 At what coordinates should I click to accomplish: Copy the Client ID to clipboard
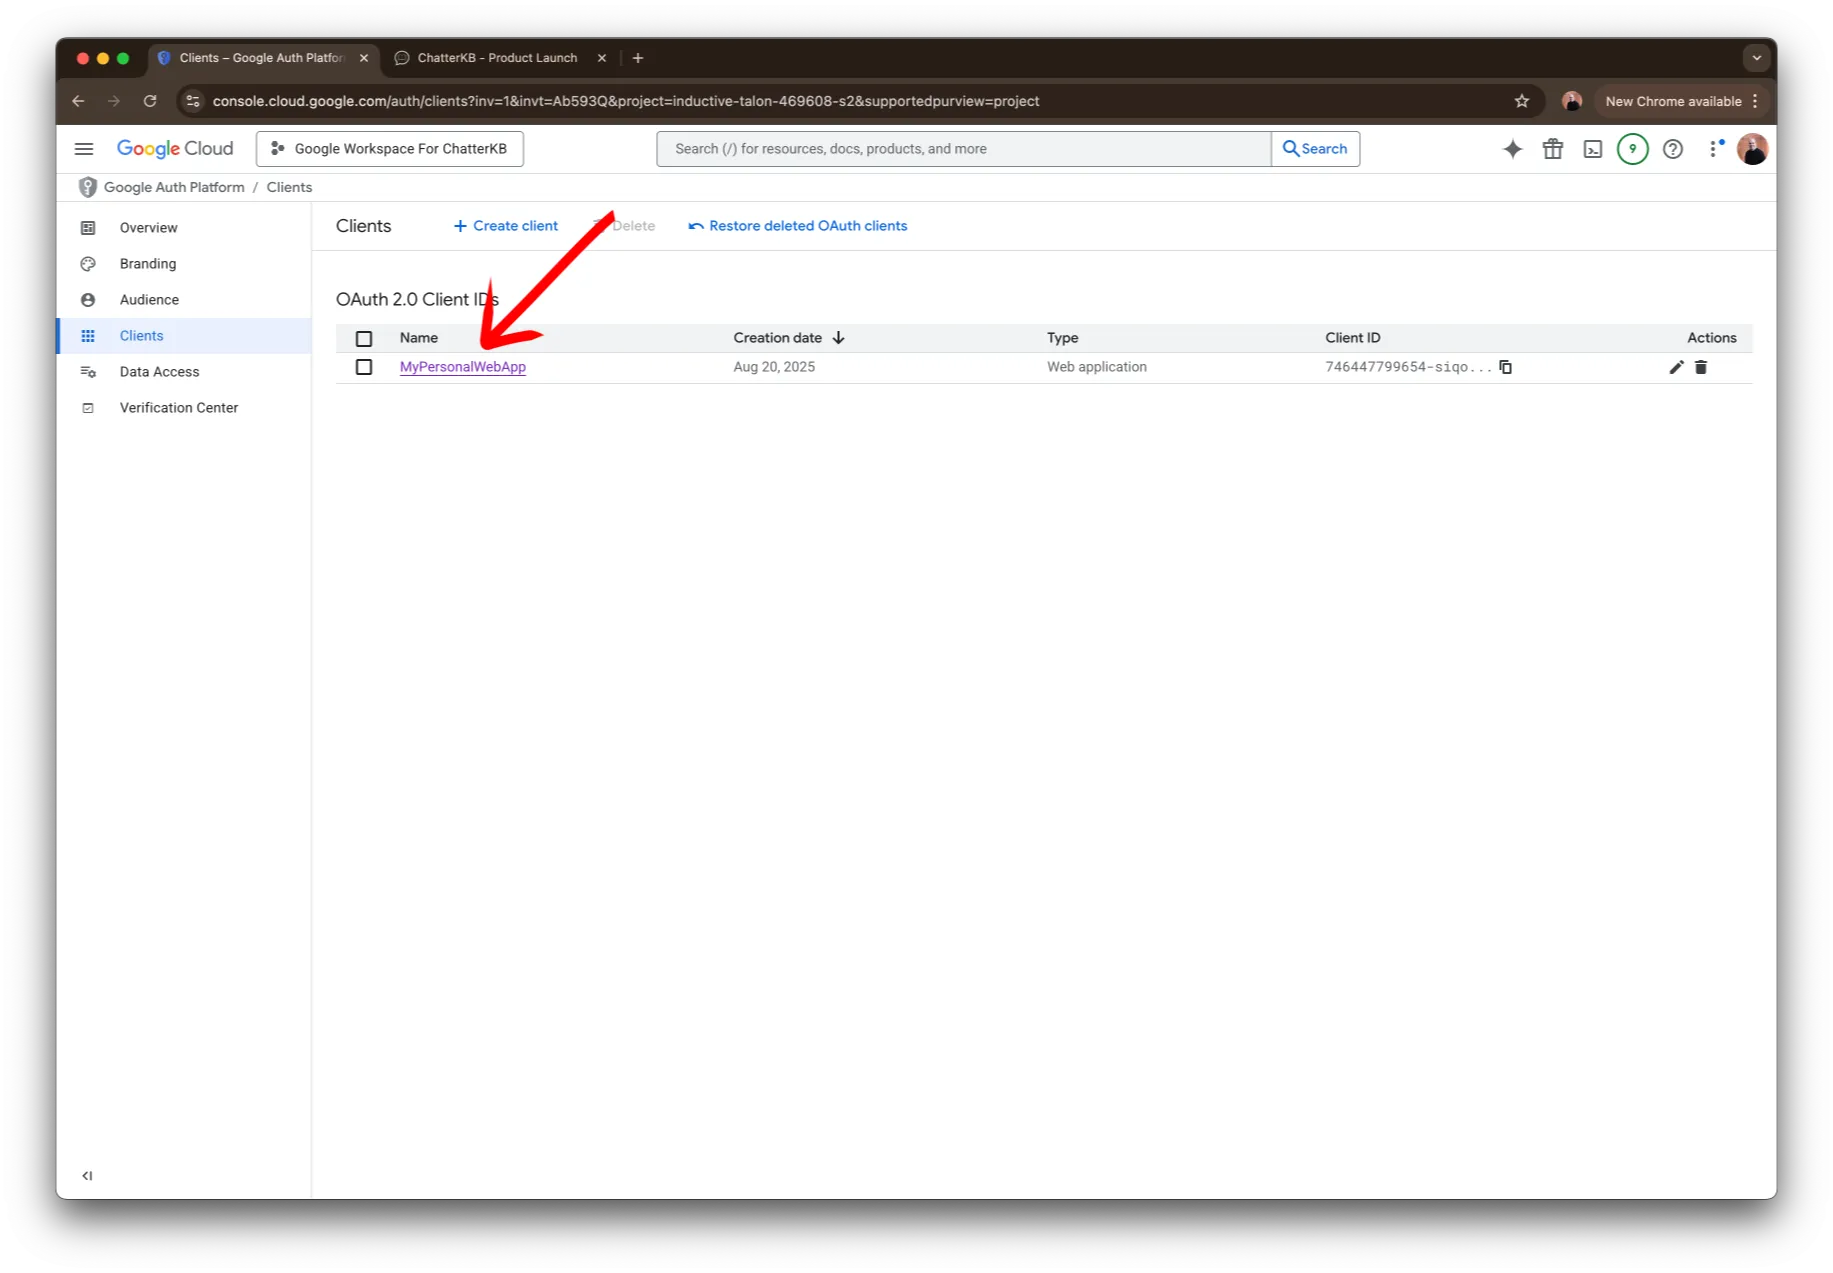pyautogui.click(x=1505, y=367)
